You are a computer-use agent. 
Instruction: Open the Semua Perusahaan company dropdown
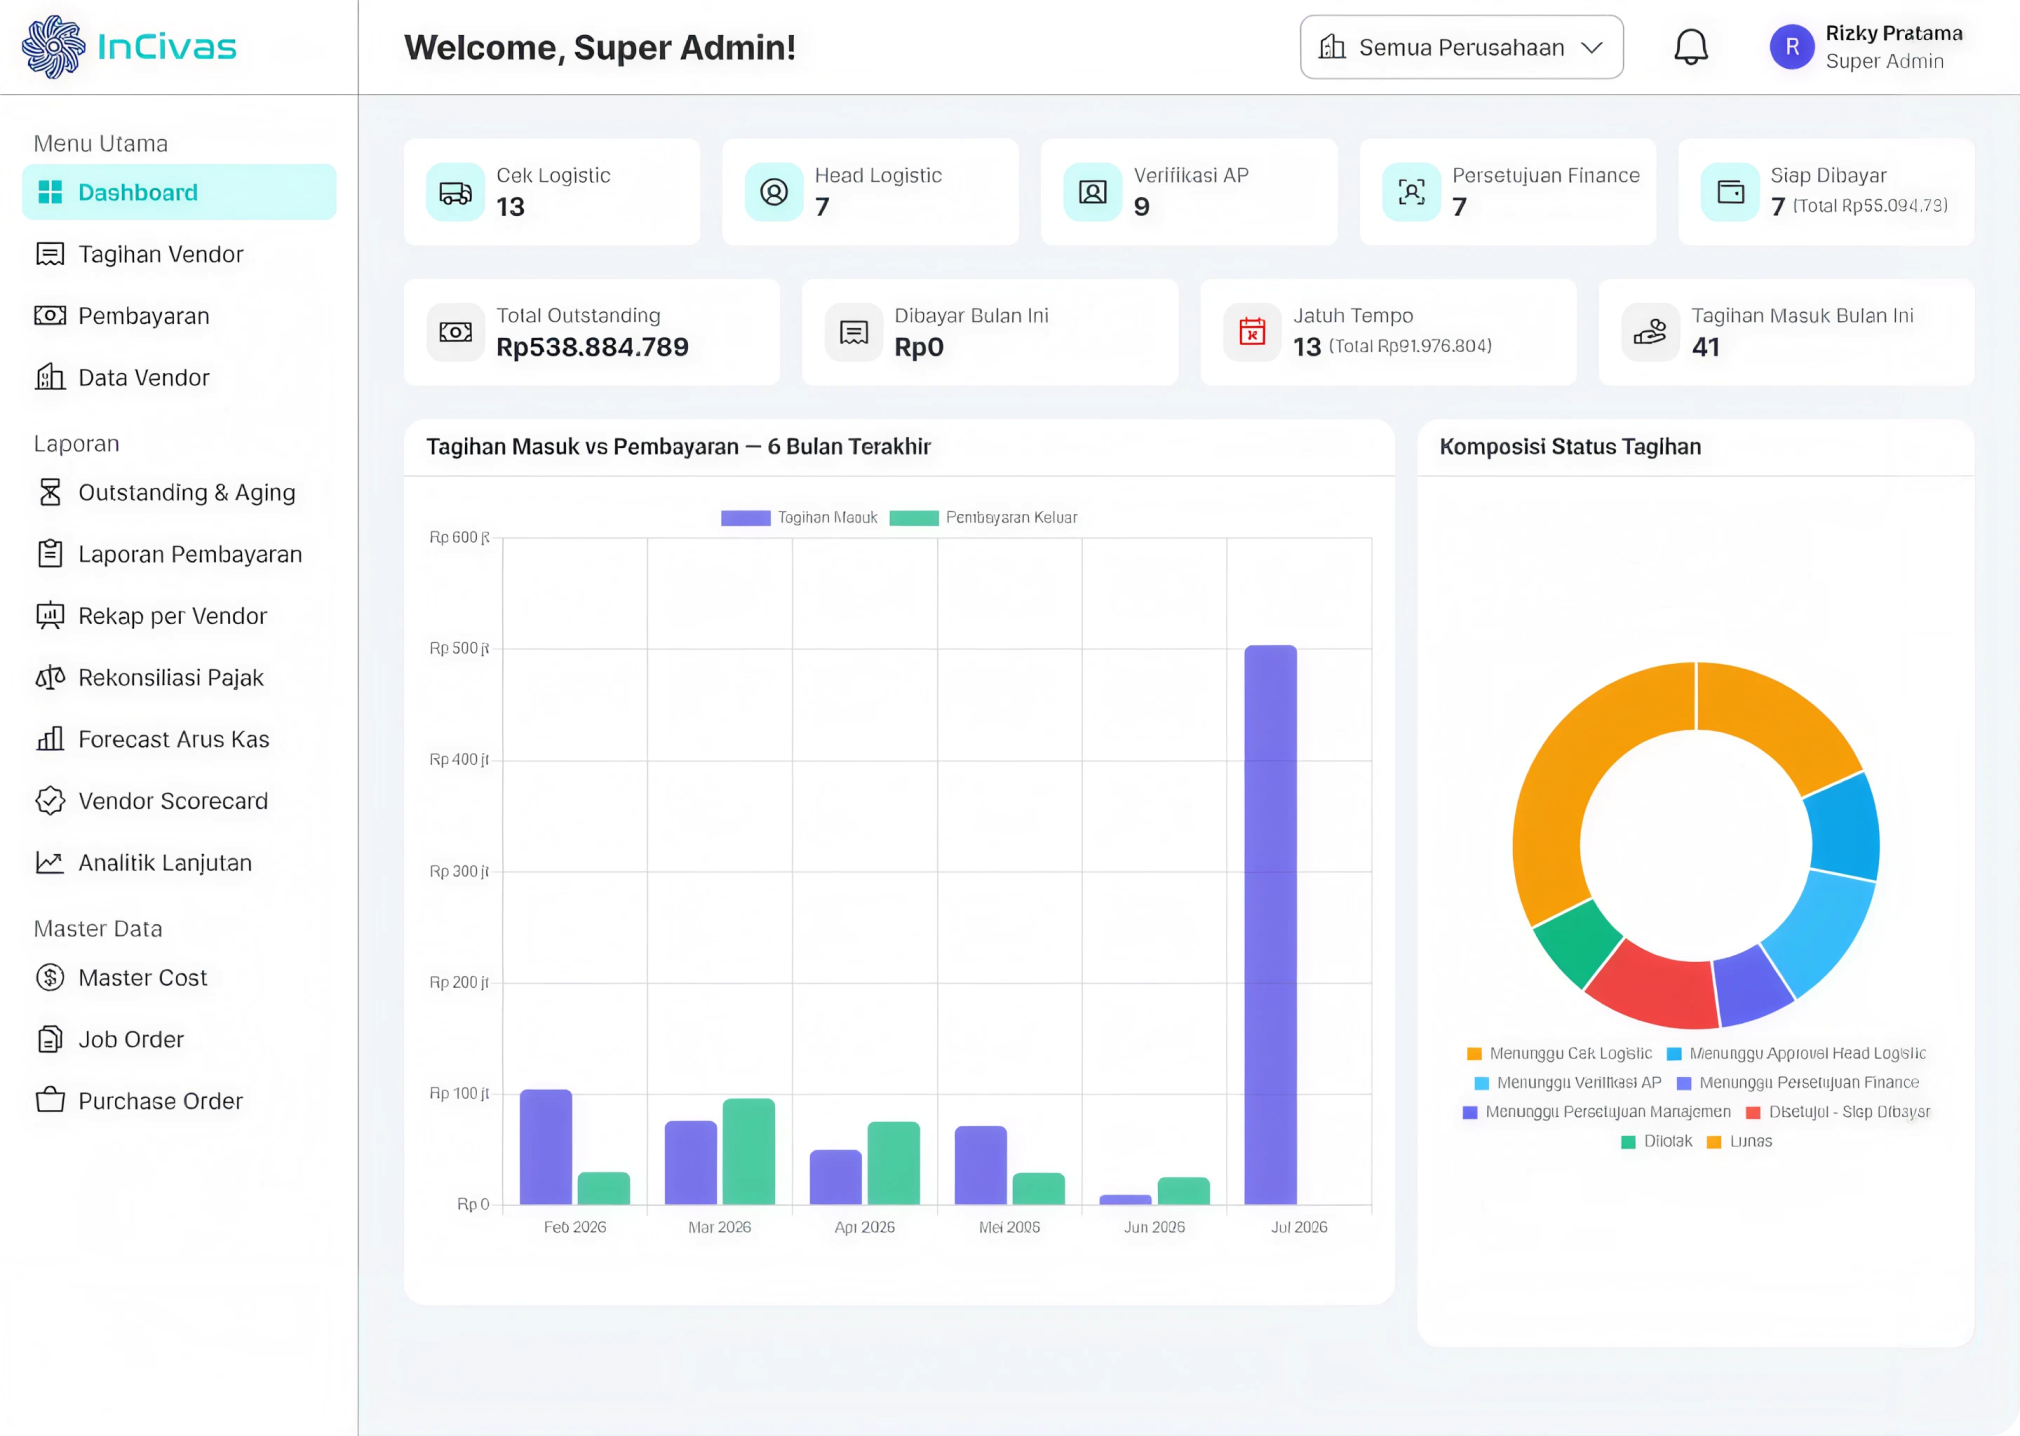[x=1461, y=47]
